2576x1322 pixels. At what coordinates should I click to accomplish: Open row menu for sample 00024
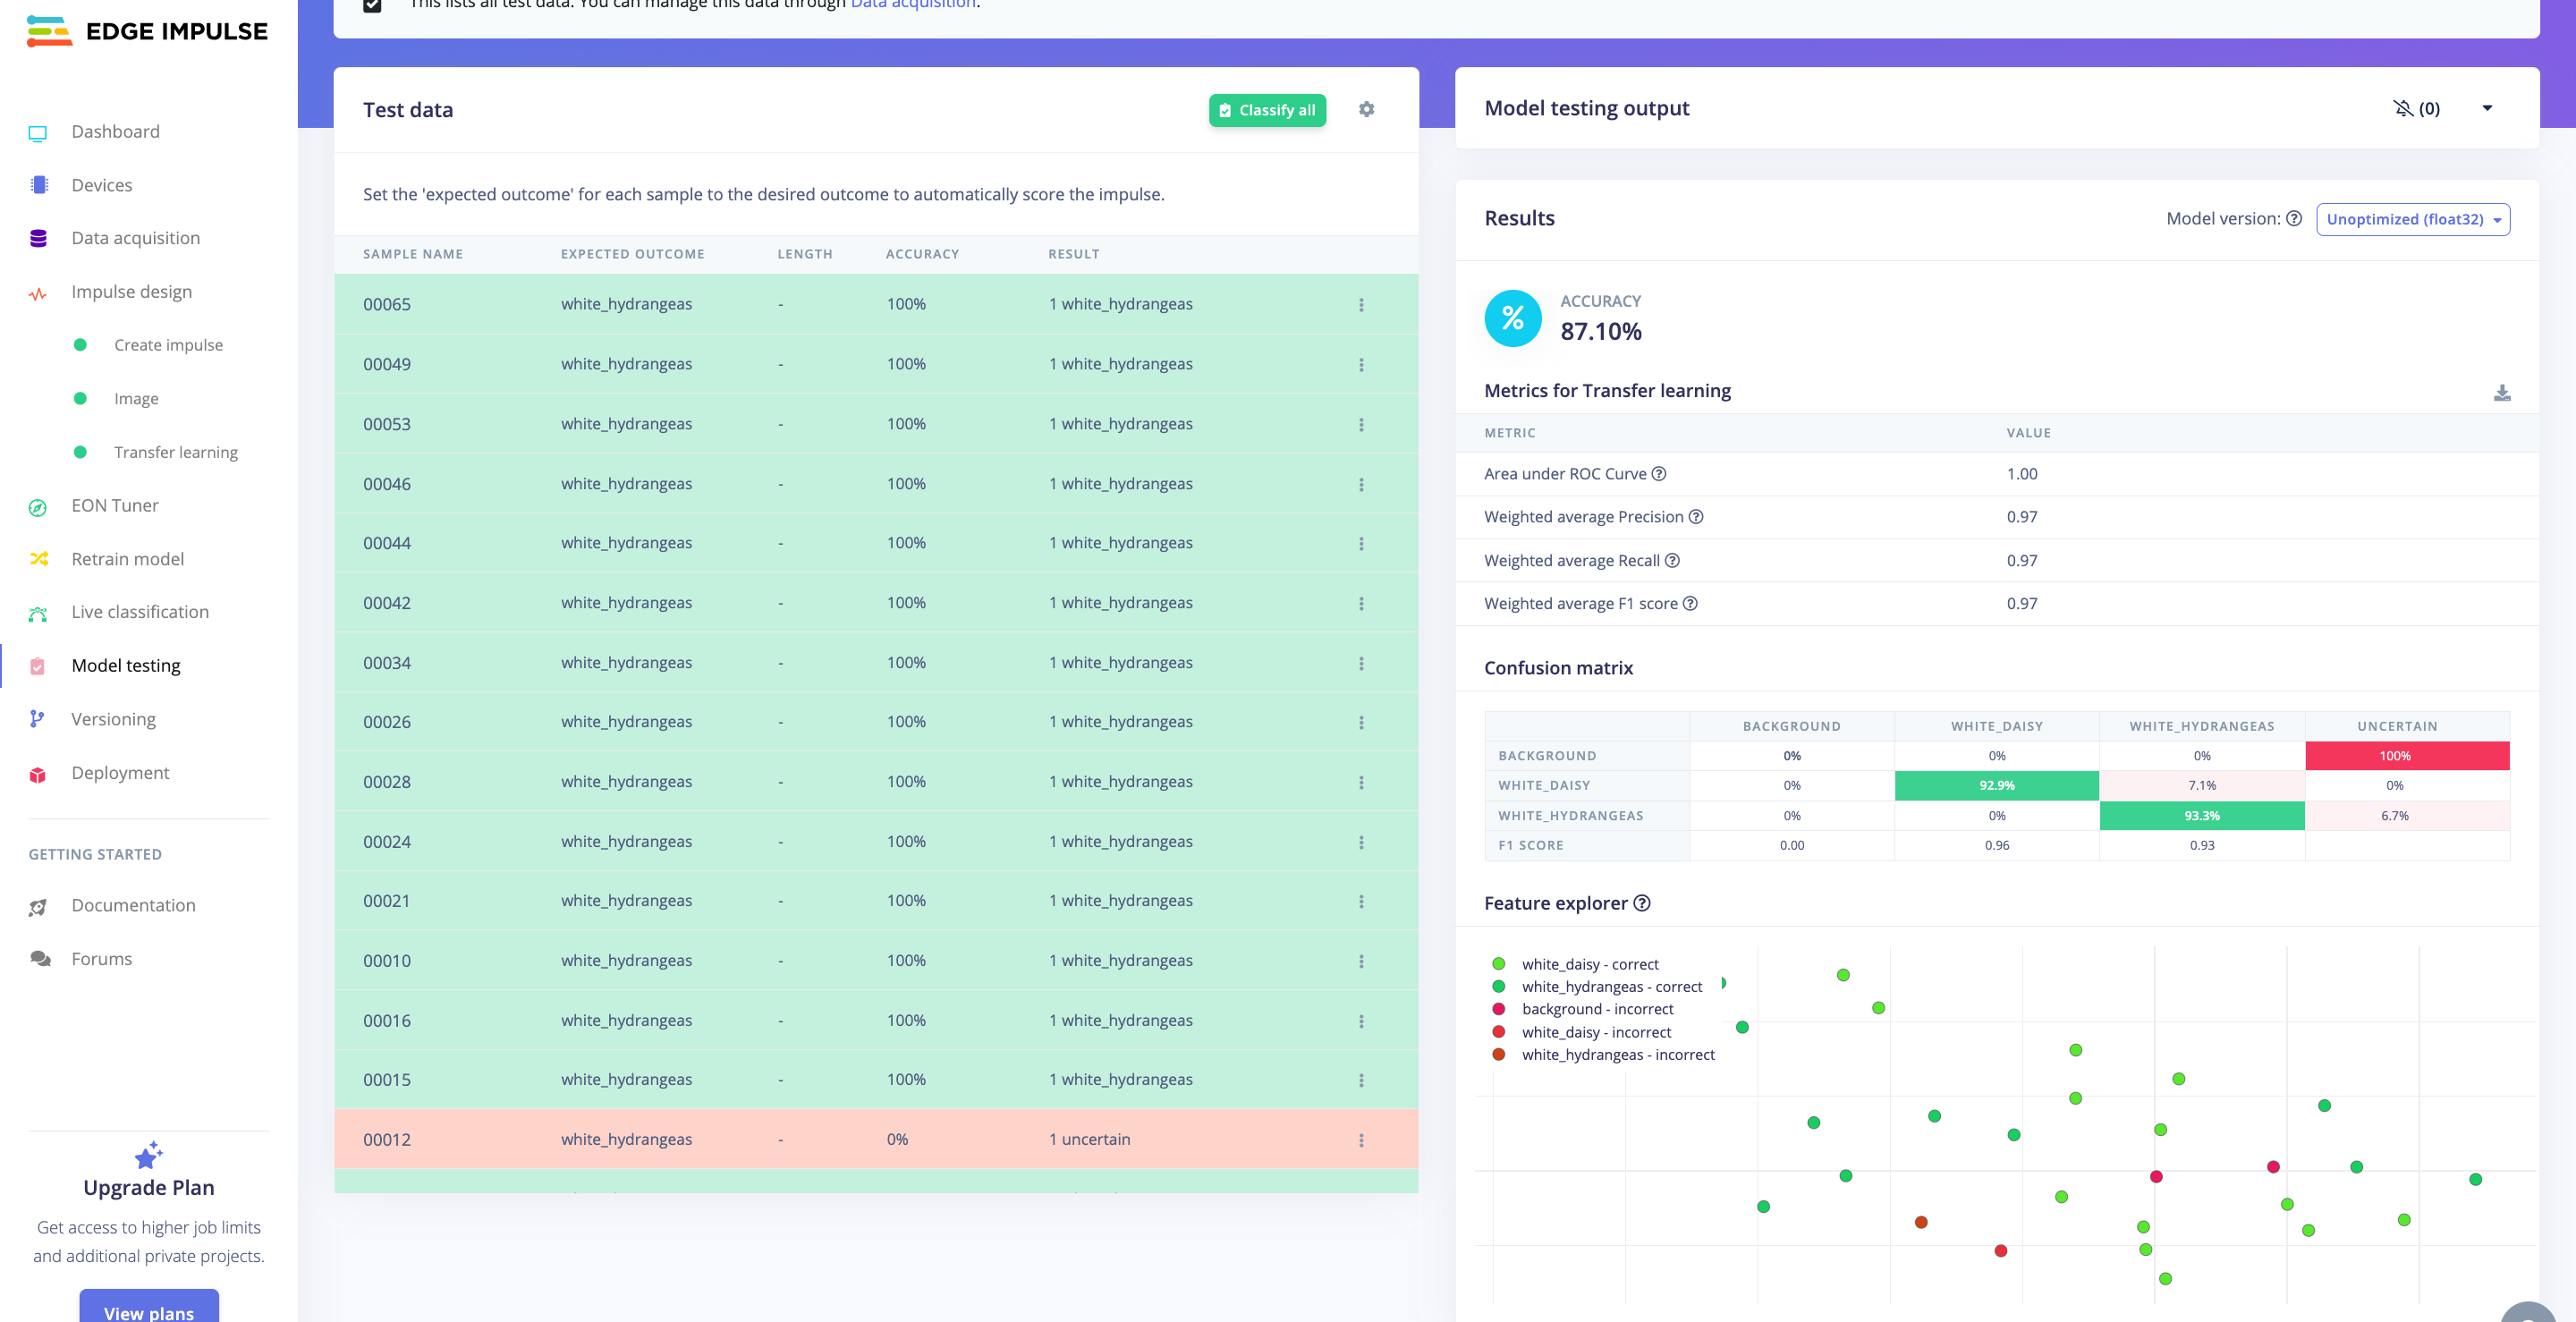coord(1360,843)
